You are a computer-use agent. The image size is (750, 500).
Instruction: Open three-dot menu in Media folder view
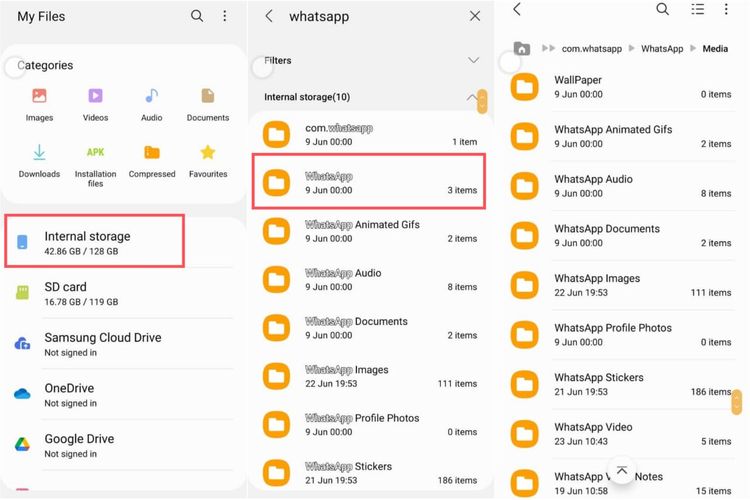pyautogui.click(x=726, y=9)
